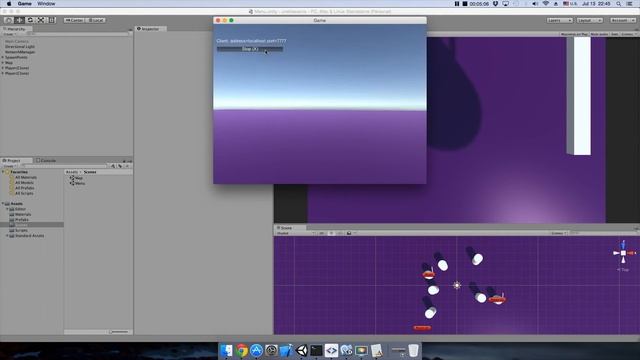Open the Scene view Gizmos dropdown
640x360 pixels.
558,233
